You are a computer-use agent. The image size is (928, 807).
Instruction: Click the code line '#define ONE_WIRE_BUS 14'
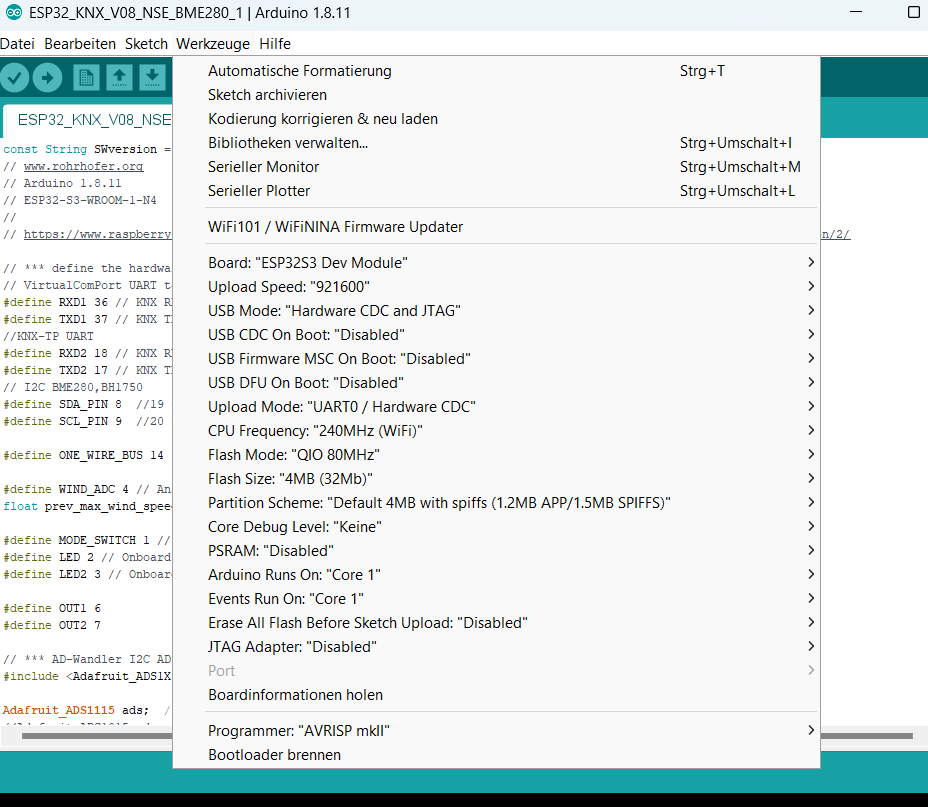click(x=83, y=455)
